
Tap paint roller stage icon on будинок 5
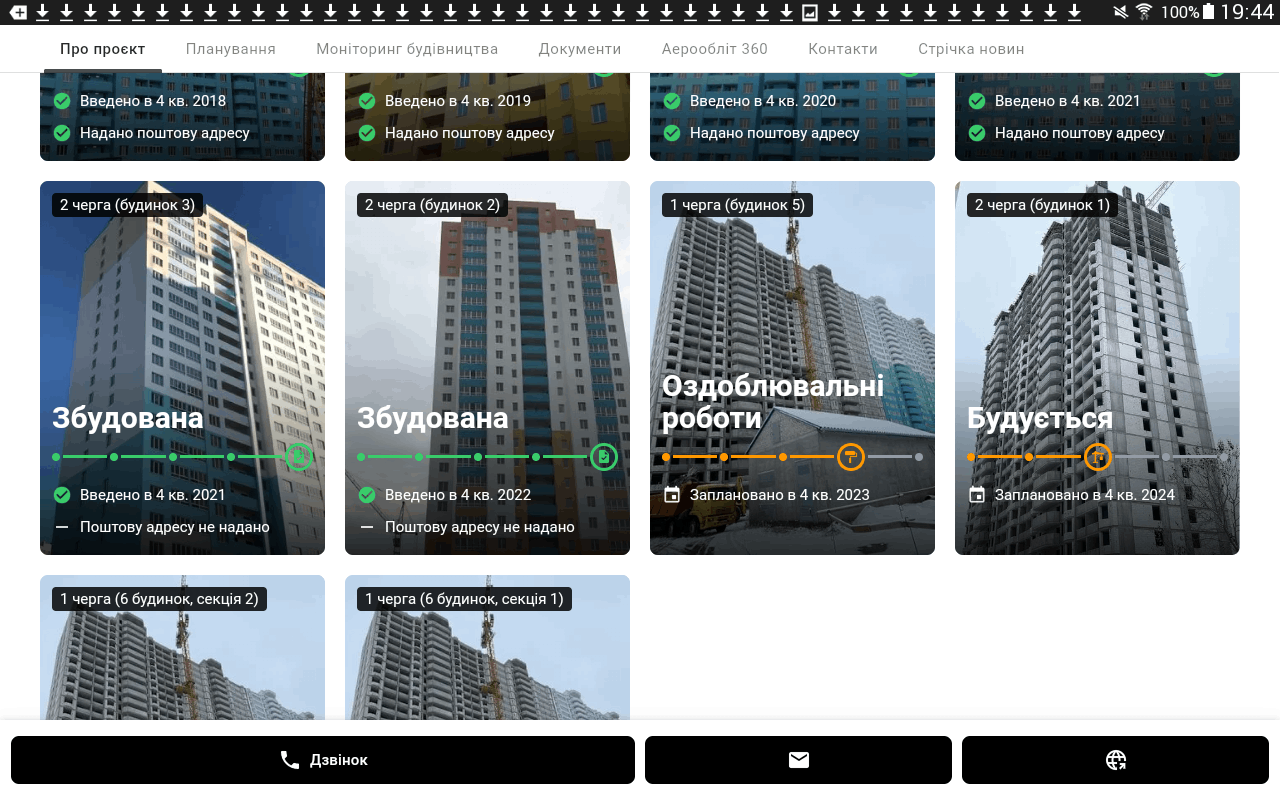coord(850,457)
